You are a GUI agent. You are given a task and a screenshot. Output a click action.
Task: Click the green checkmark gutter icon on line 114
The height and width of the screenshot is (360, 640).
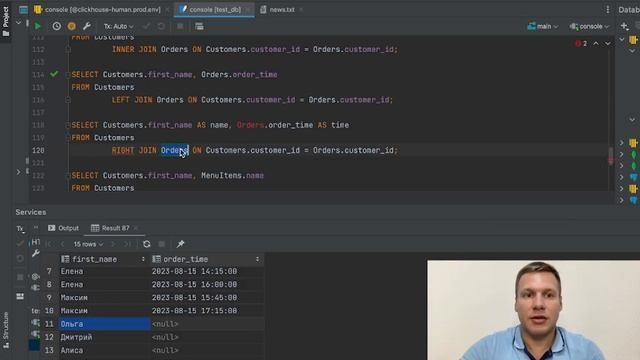click(54, 74)
